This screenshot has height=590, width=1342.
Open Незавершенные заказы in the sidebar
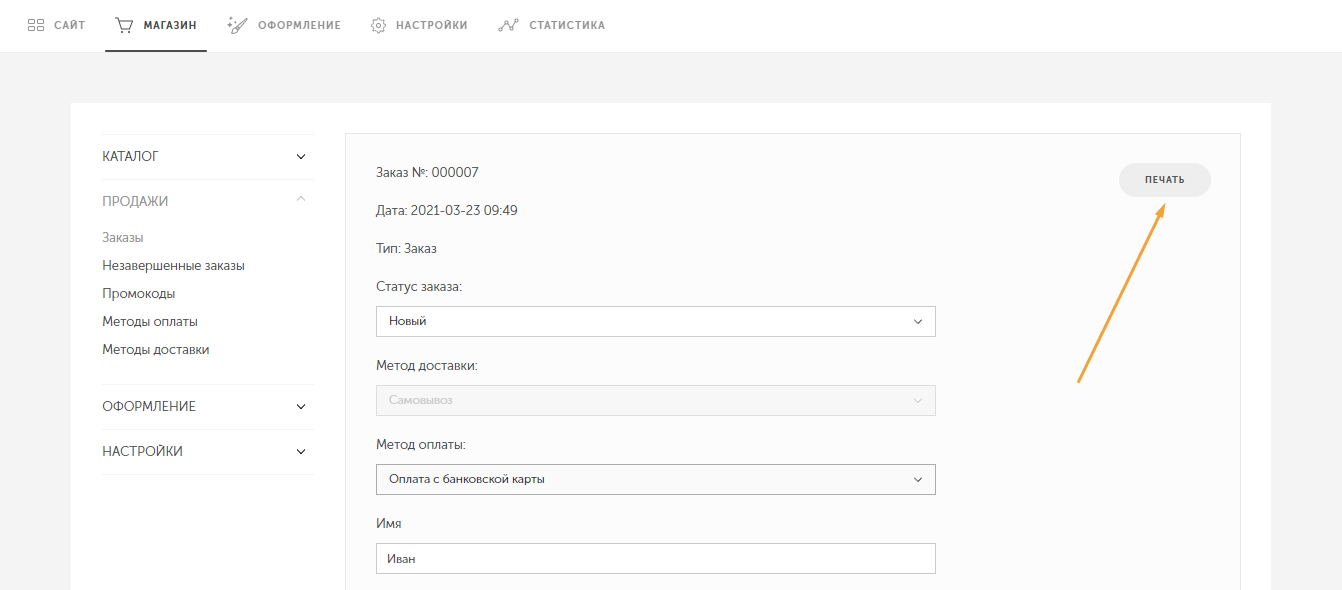(173, 266)
